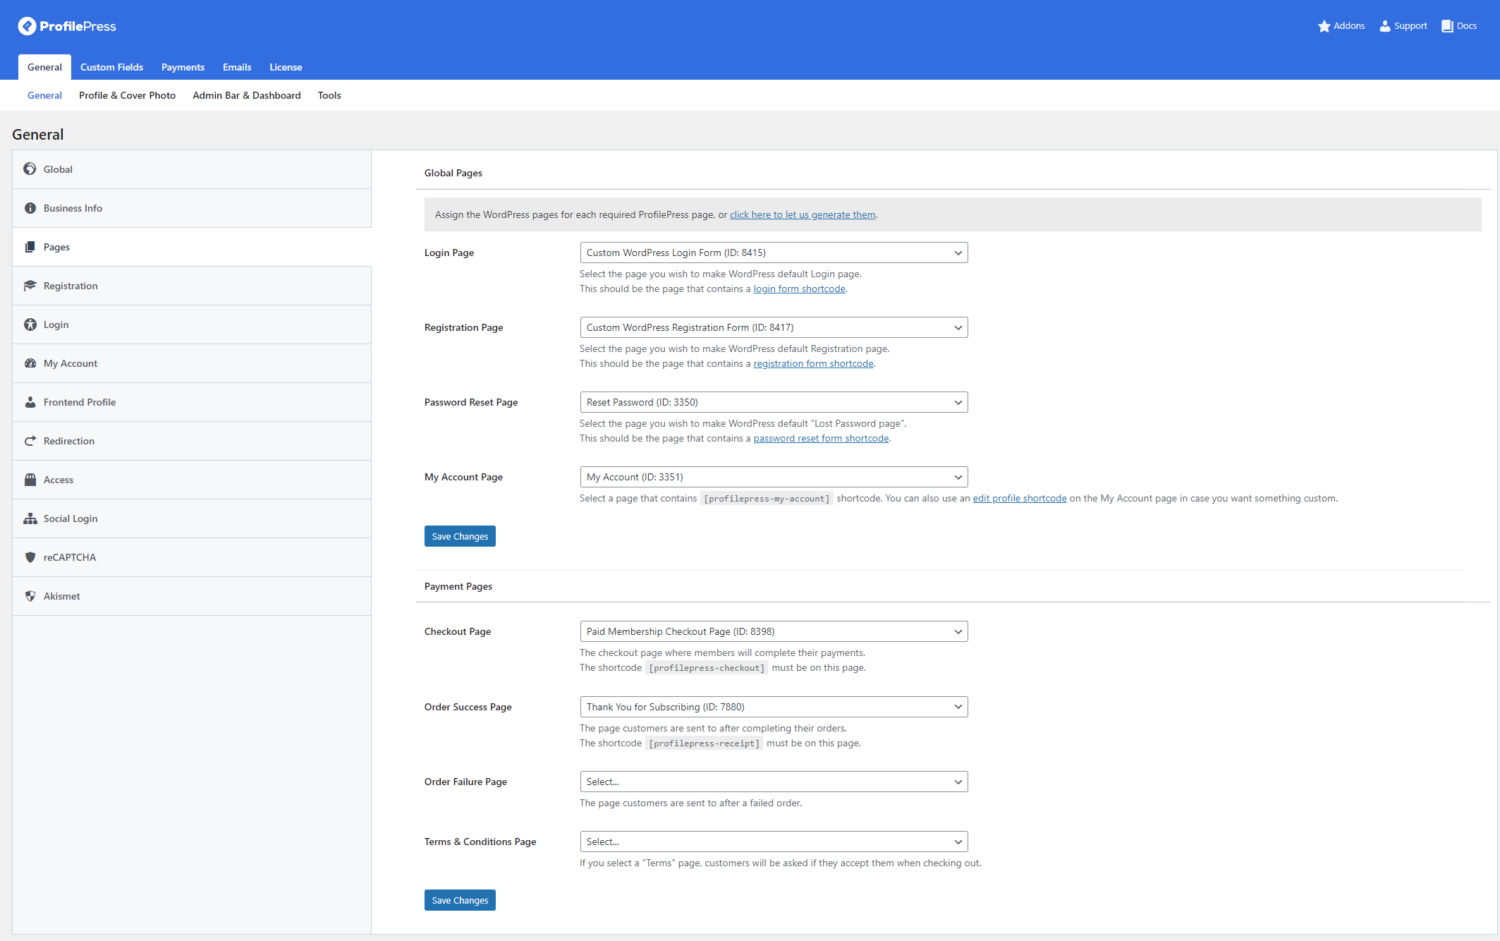Click the Business Info icon
Viewport: 1500px width, 941px height.
30,208
